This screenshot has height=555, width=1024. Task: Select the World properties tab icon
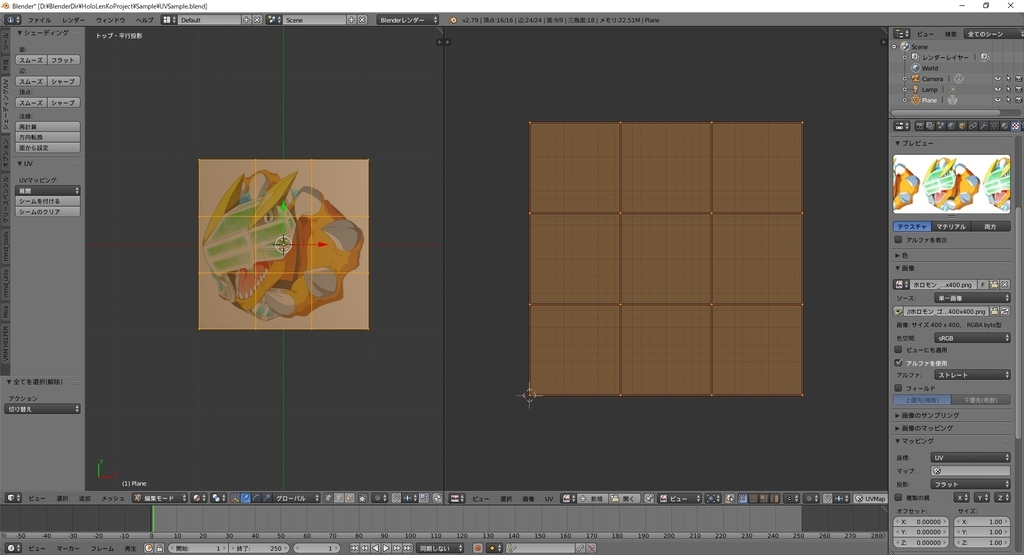tap(952, 126)
